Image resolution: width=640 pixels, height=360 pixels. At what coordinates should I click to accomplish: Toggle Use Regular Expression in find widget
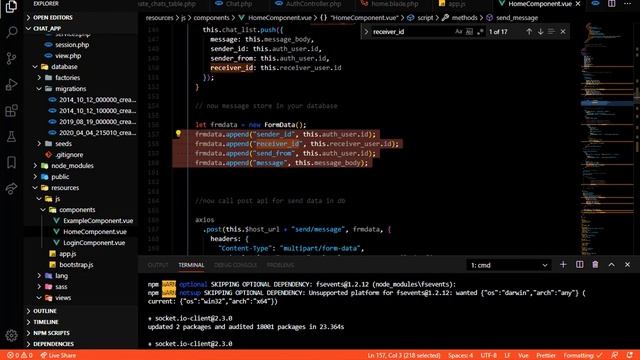[x=480, y=31]
